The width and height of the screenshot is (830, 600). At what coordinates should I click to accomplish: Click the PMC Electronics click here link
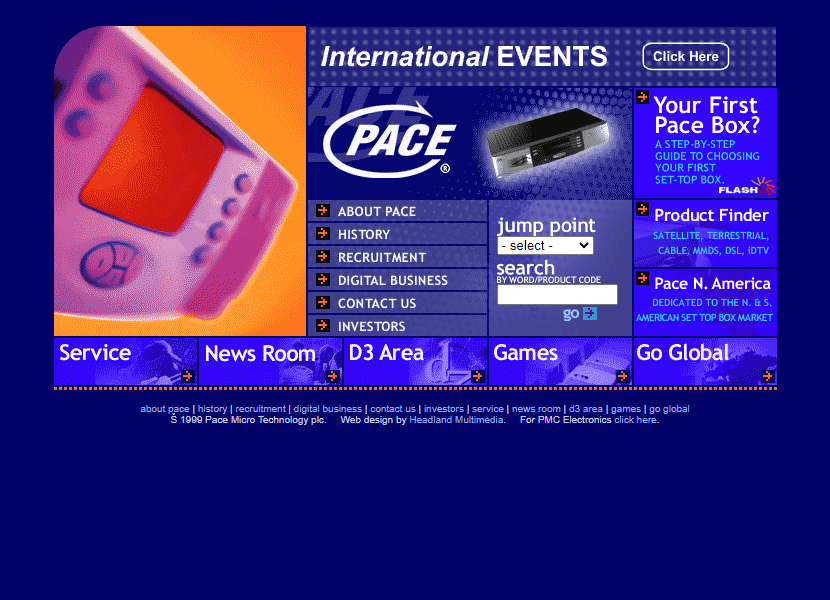pos(635,420)
